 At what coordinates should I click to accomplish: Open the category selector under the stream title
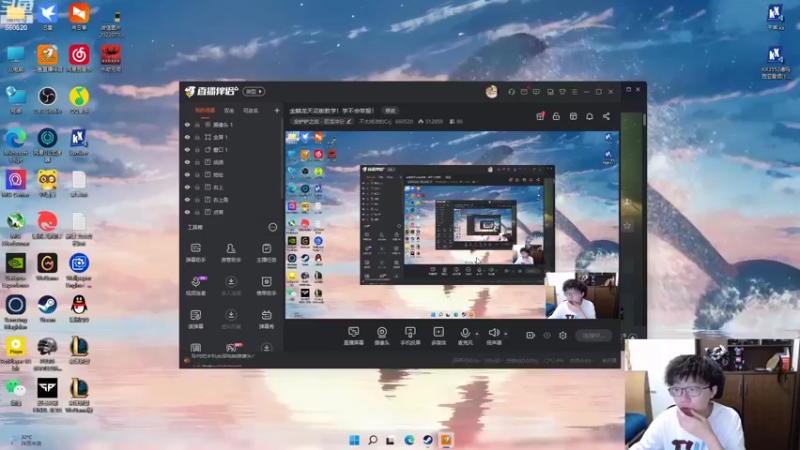pos(322,121)
